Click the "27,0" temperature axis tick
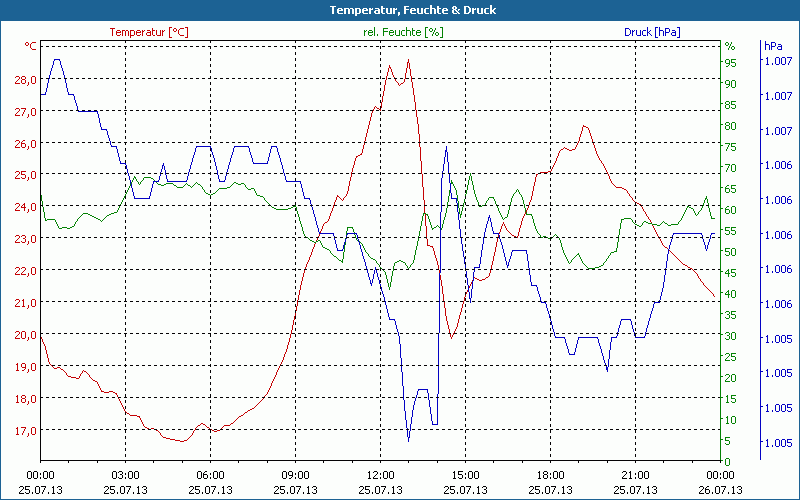 (27, 112)
